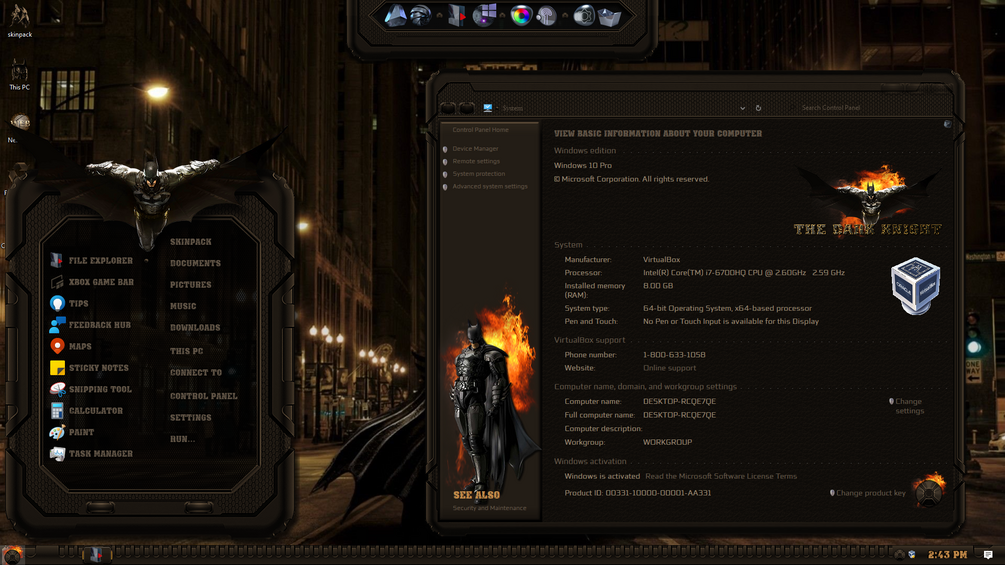Open Pictures from start menu
The image size is (1005, 565).
[190, 284]
